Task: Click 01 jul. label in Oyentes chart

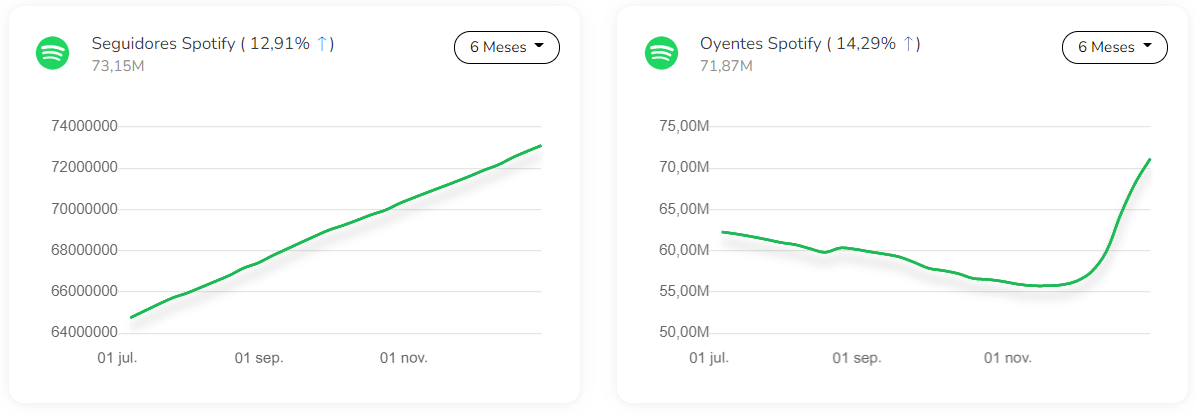Action: (x=710, y=358)
